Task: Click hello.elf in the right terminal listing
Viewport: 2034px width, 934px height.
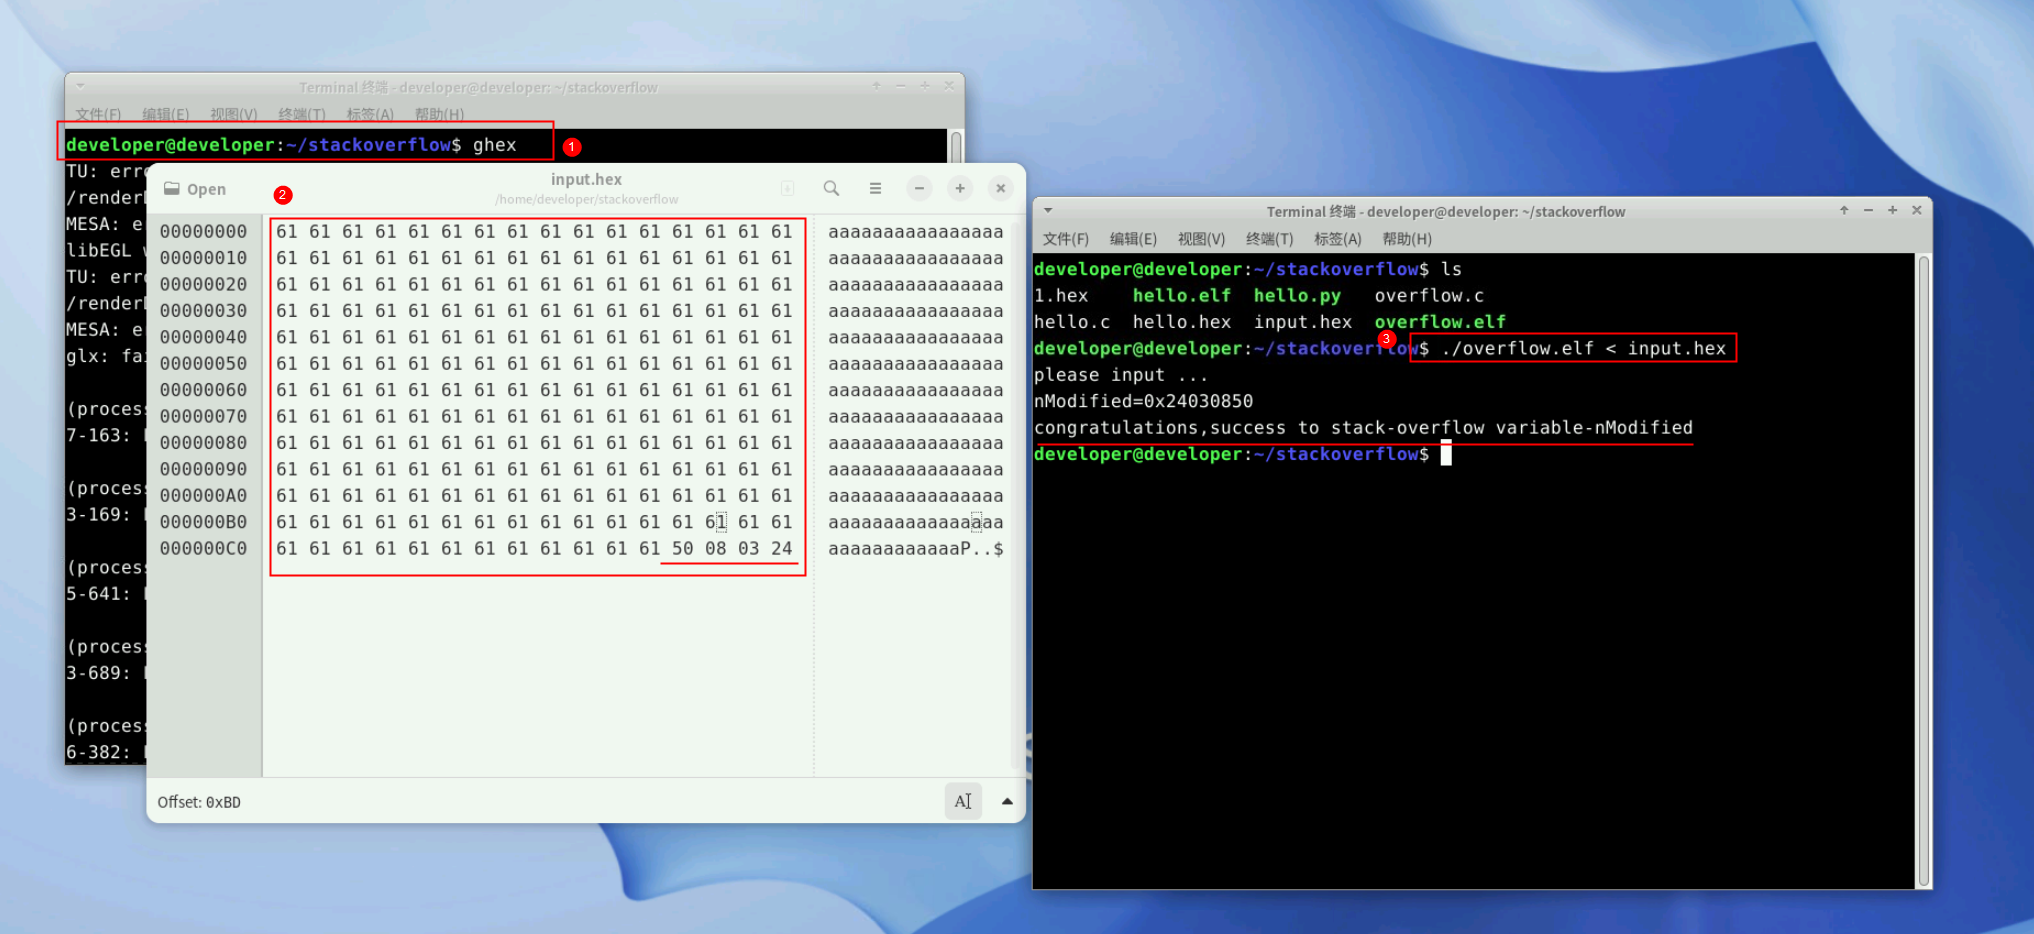Action: [x=1181, y=295]
